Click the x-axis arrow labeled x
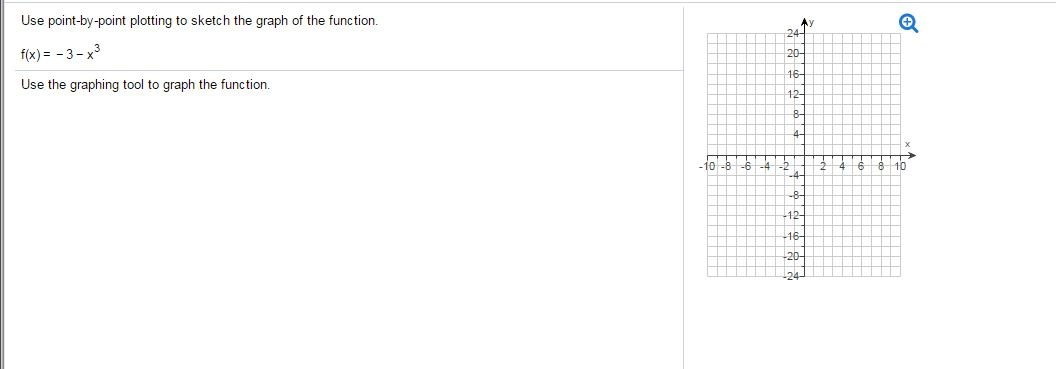 coord(910,151)
